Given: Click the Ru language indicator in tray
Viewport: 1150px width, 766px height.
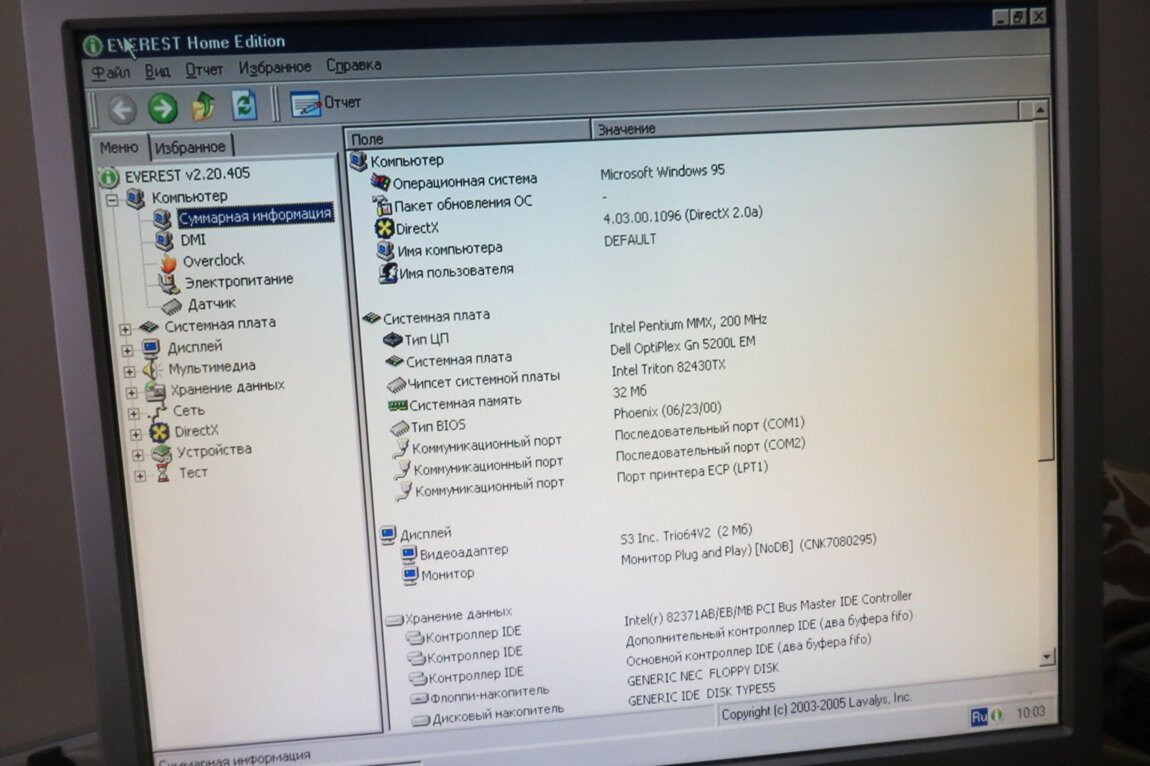Looking at the screenshot, I should (979, 716).
